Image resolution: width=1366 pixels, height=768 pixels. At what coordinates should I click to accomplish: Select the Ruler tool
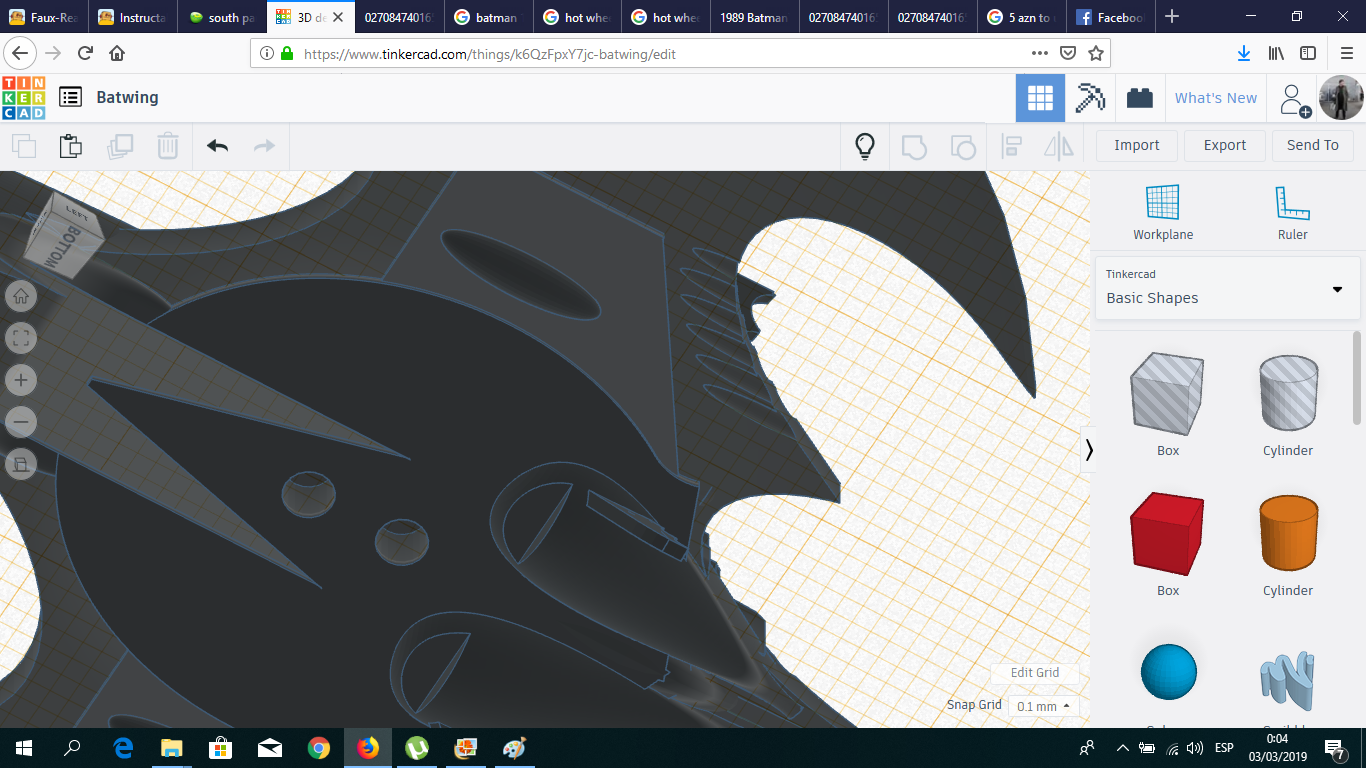[1293, 213]
